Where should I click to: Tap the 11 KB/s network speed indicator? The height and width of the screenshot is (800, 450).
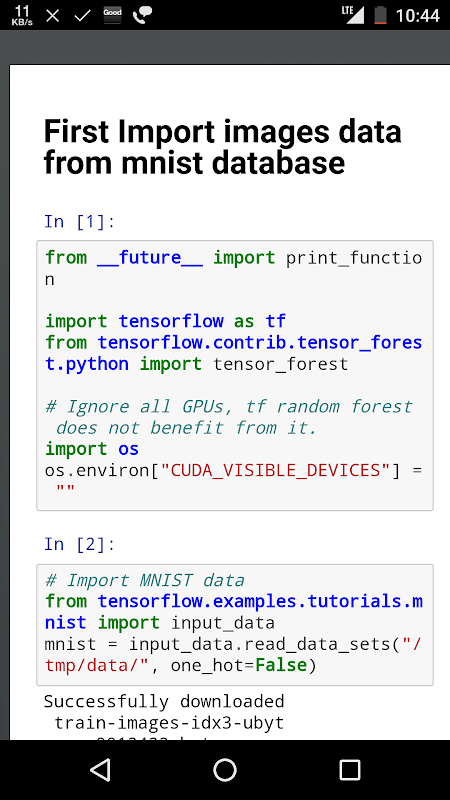(21, 15)
